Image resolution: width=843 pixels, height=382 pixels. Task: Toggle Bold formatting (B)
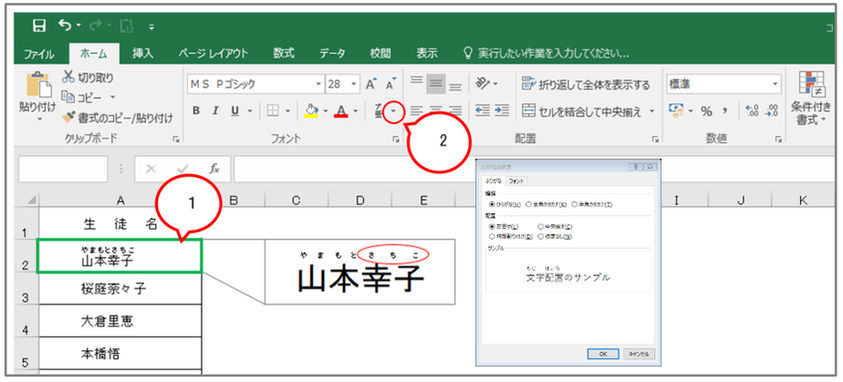197,111
